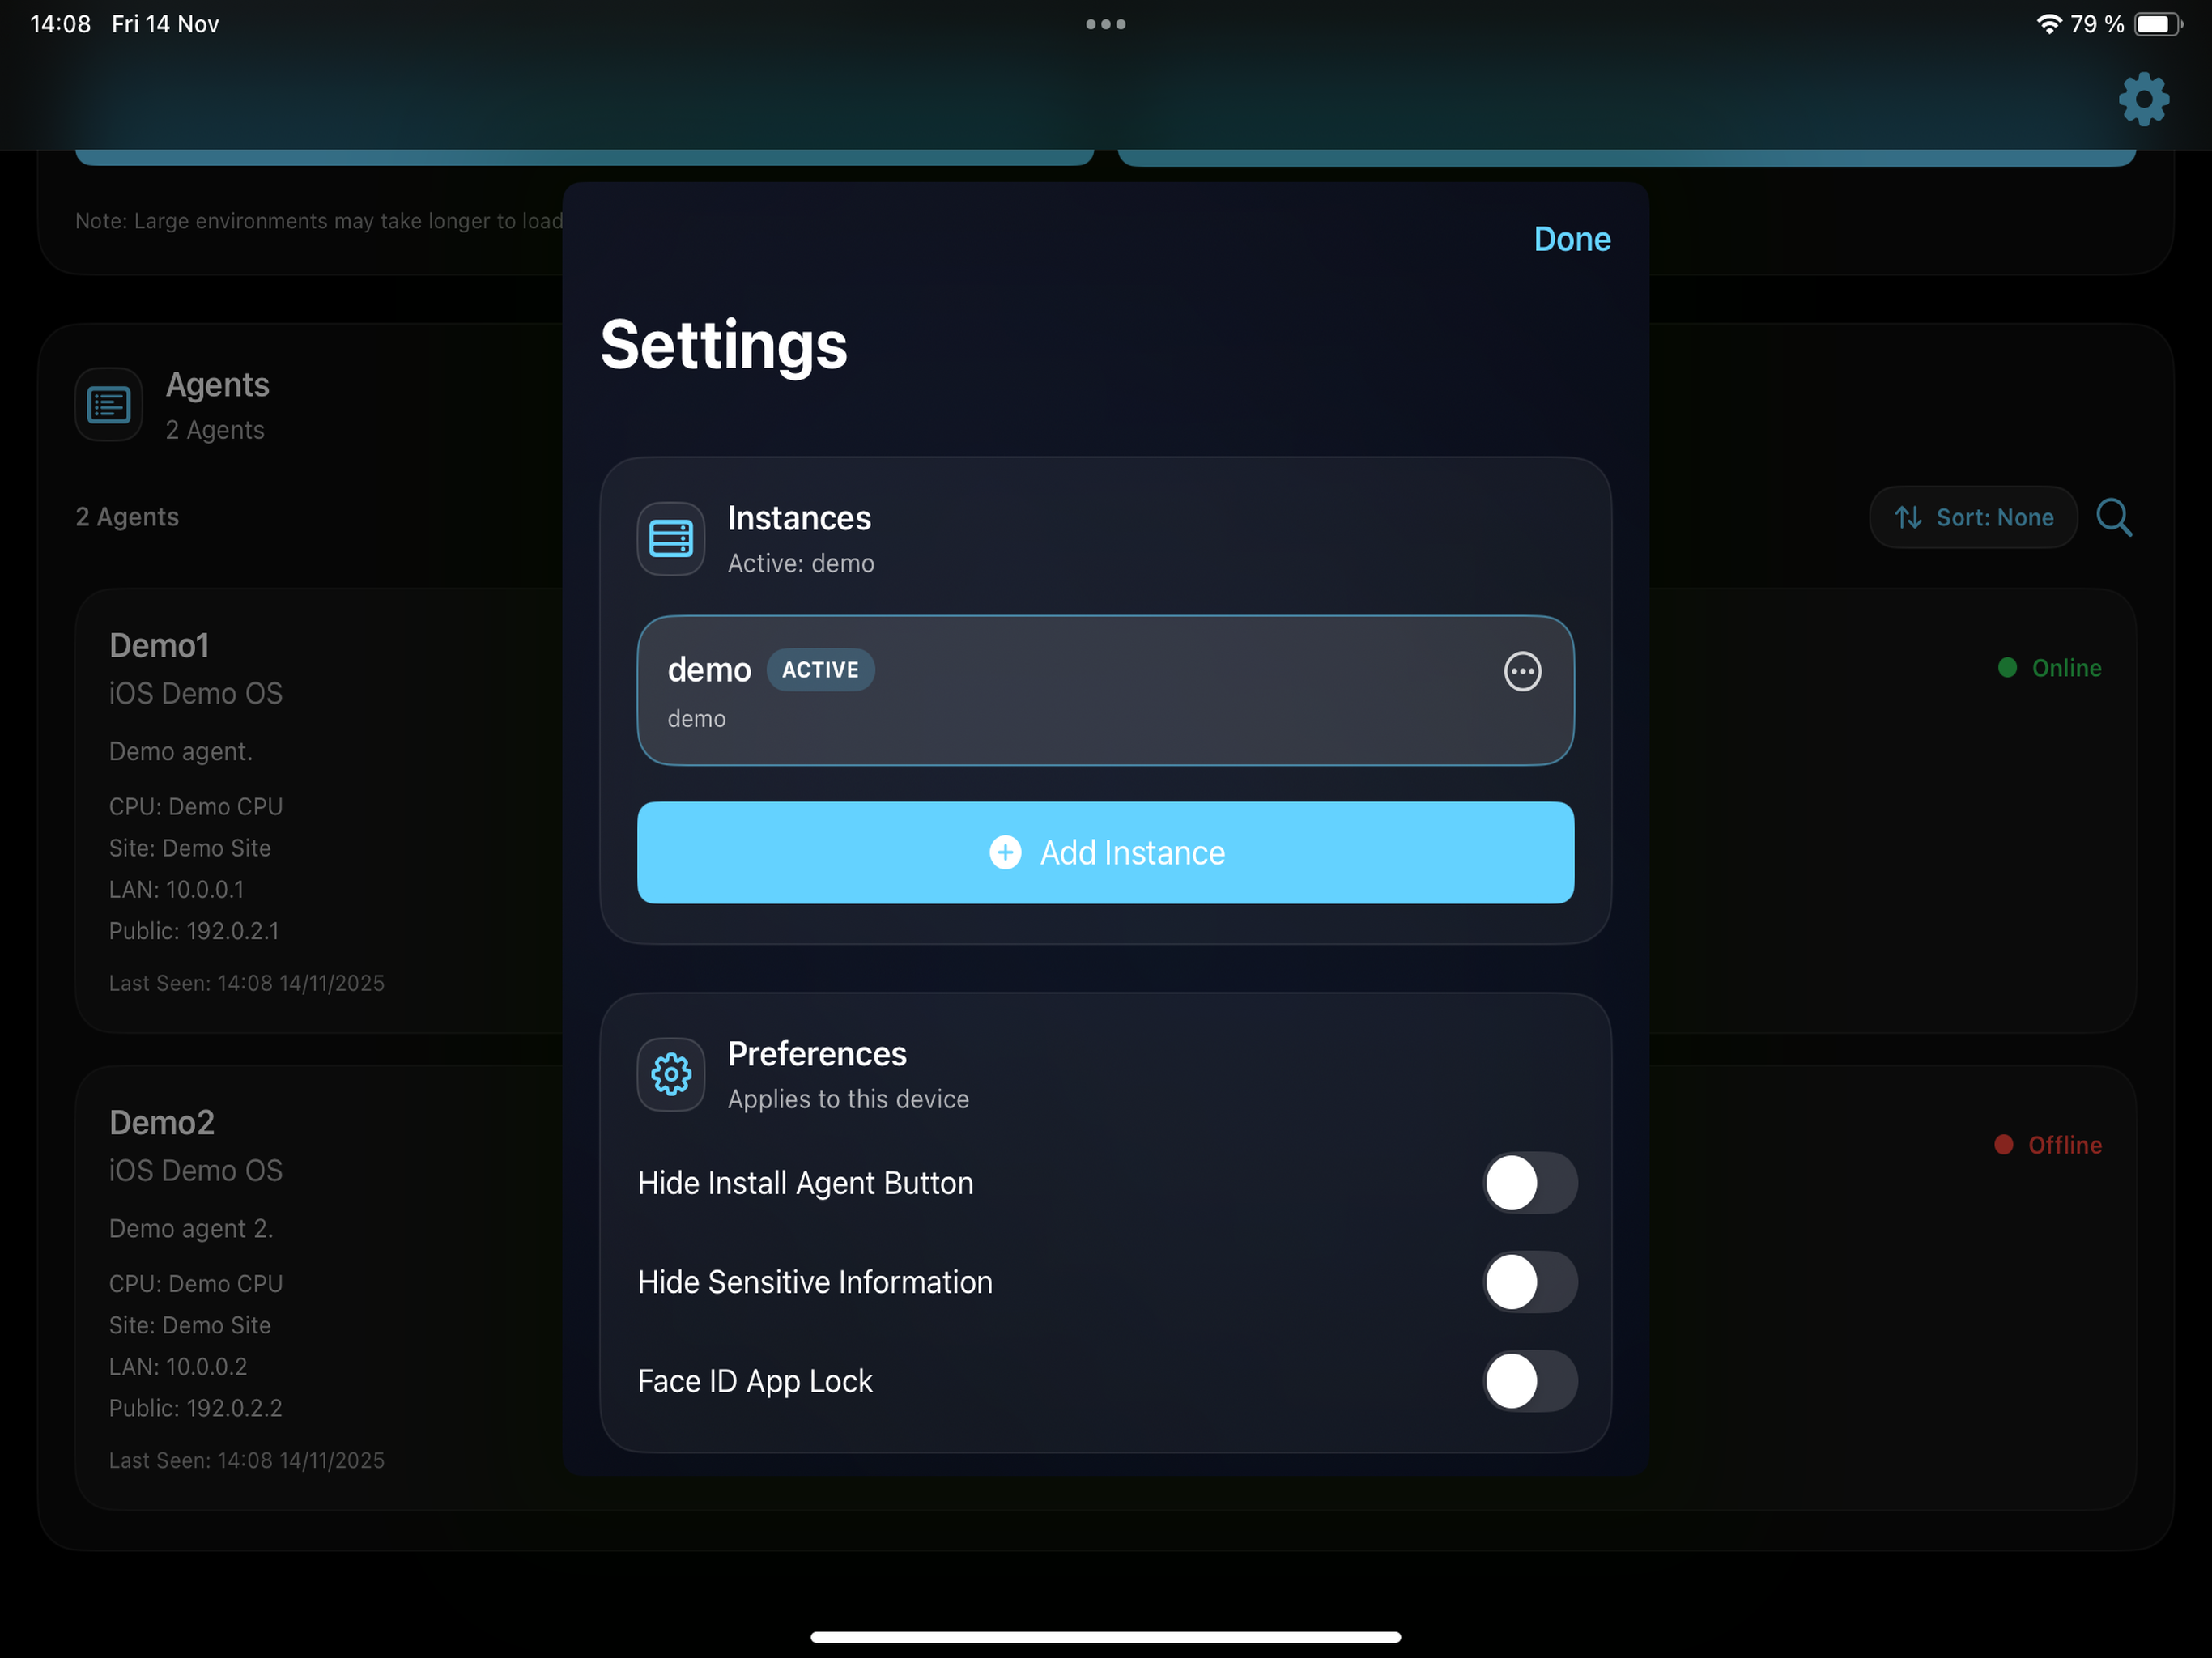
Task: Tap the battery indicator in status bar
Action: [2157, 24]
